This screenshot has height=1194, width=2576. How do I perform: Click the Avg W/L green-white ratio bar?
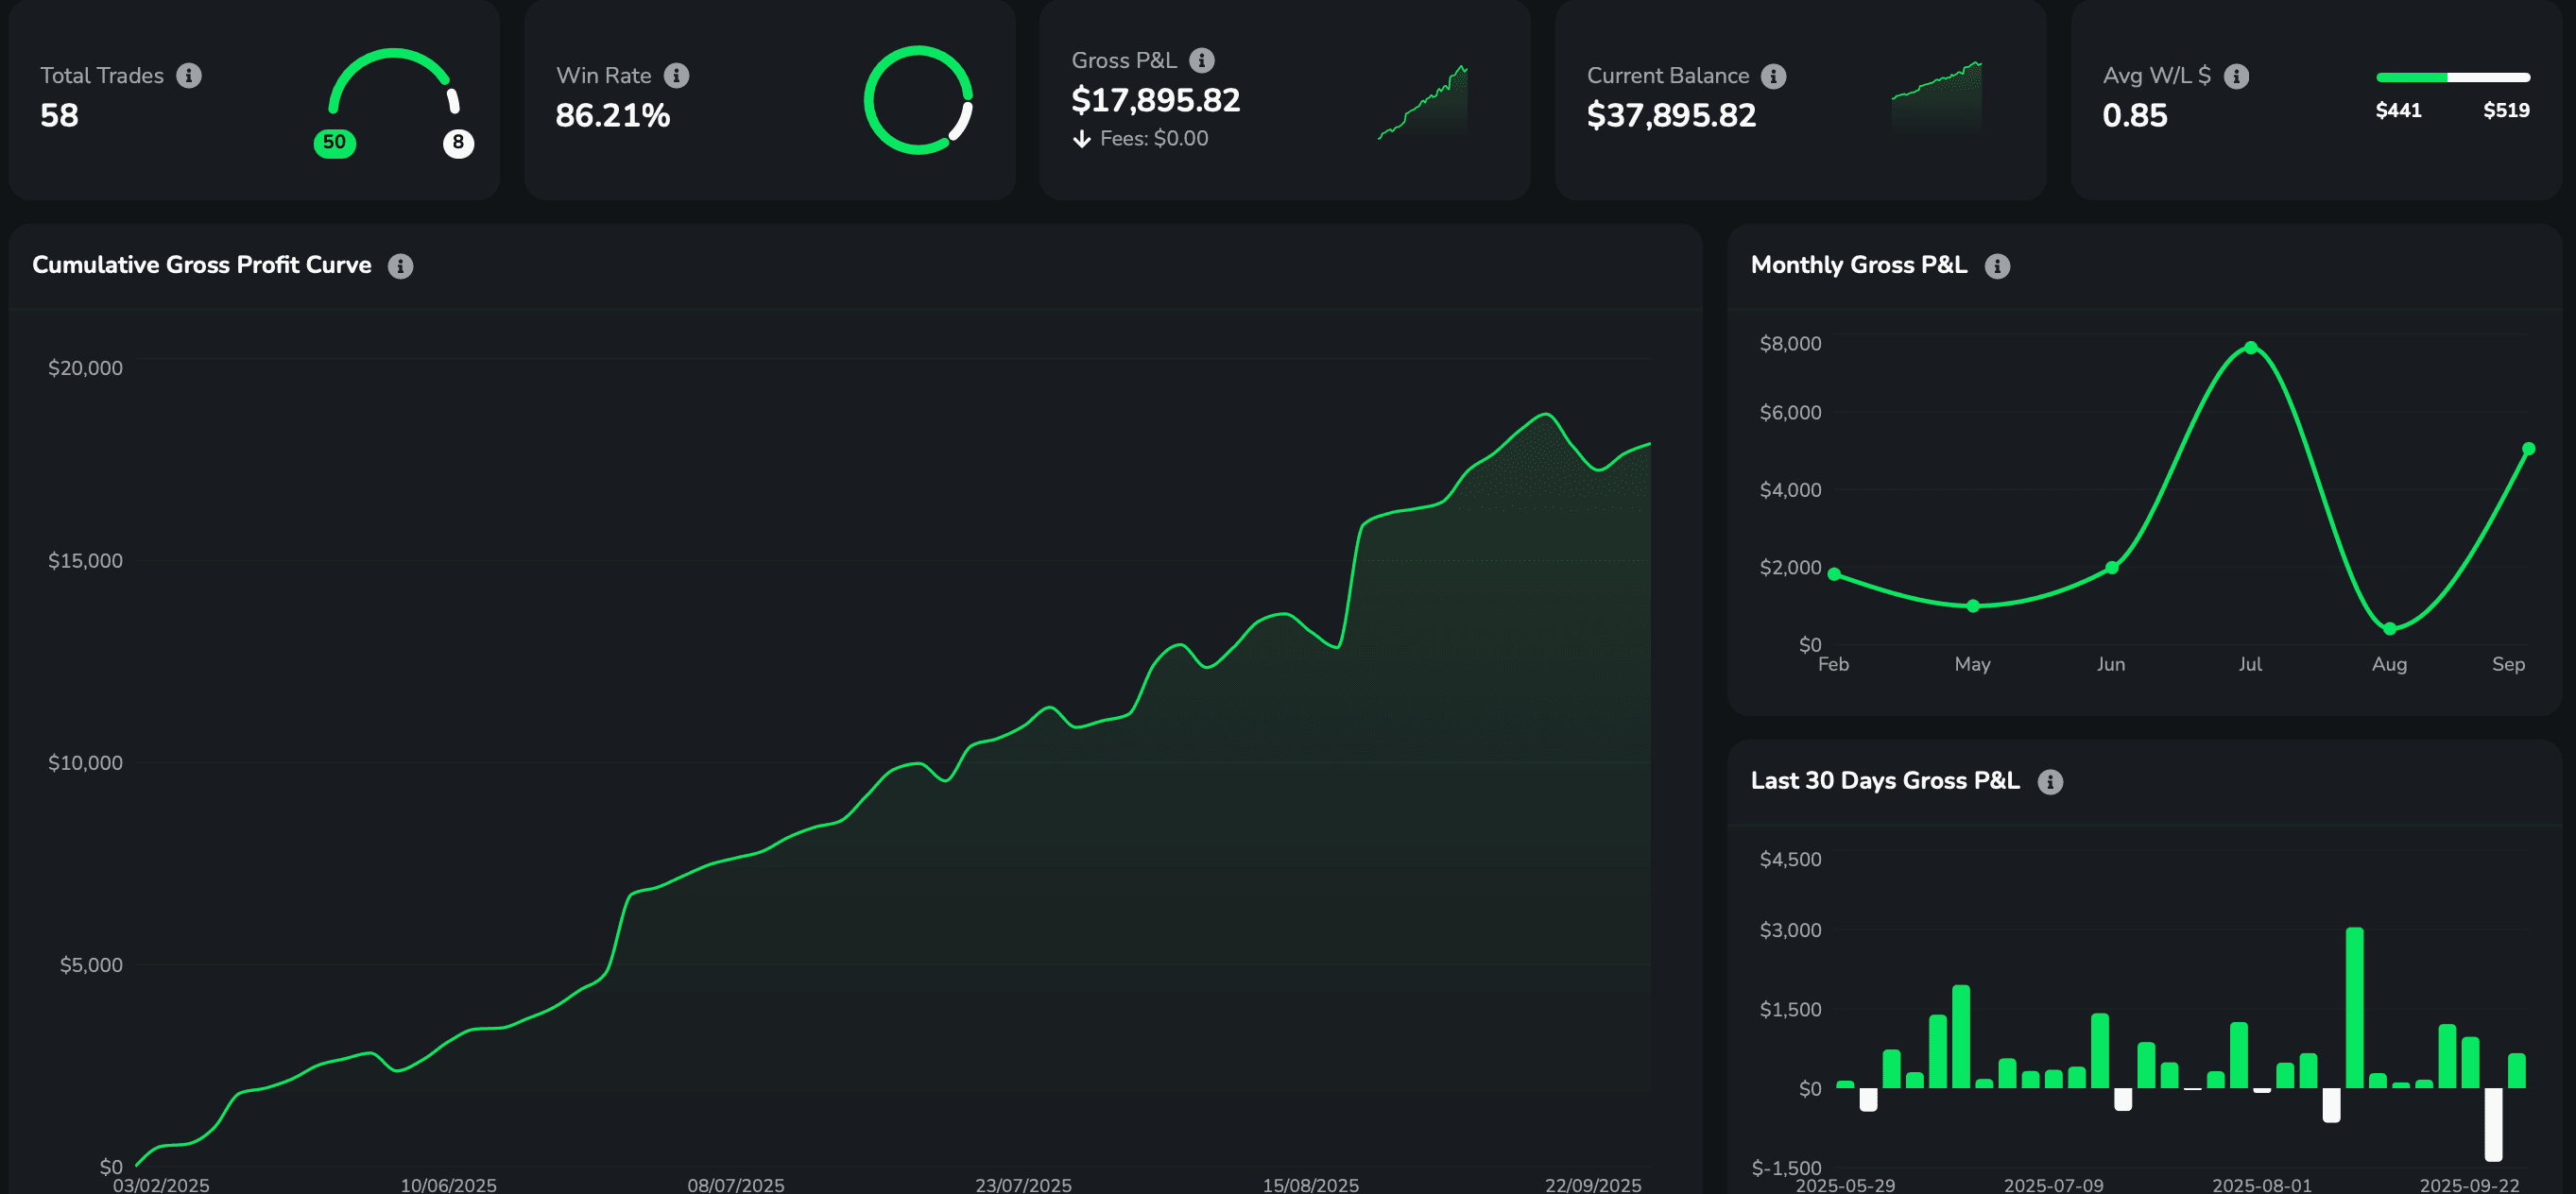(x=2452, y=77)
